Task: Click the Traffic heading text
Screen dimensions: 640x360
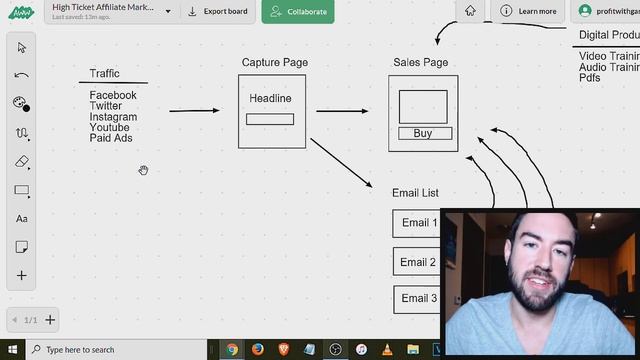Action: point(104,73)
